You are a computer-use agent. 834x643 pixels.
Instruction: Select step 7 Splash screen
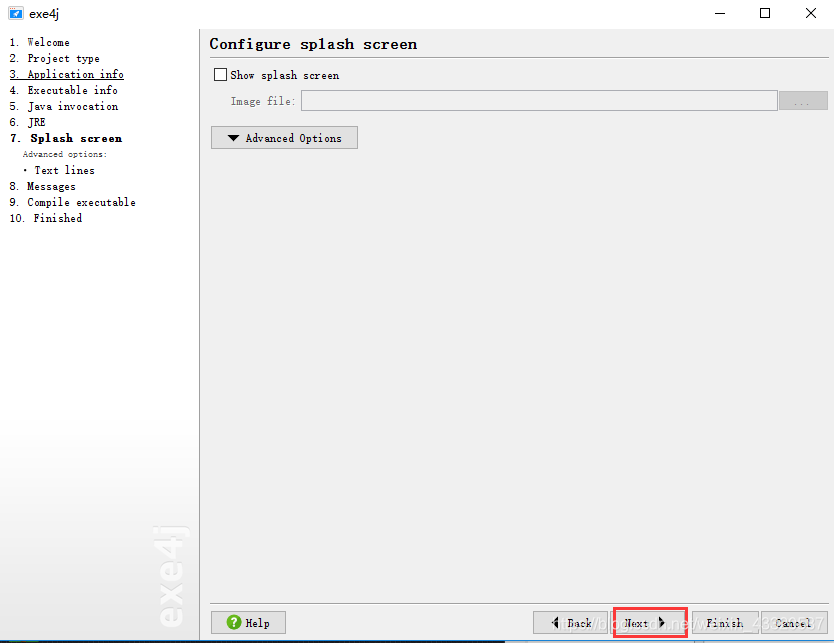click(x=66, y=138)
